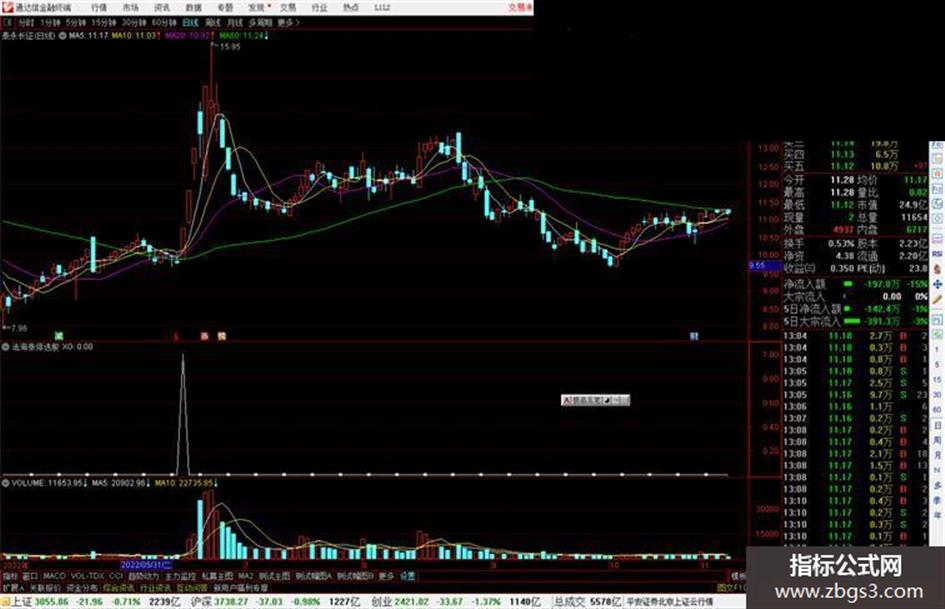Image resolution: width=945 pixels, height=609 pixels.
Task: Click sidebar period button 60
Action: [937, 410]
